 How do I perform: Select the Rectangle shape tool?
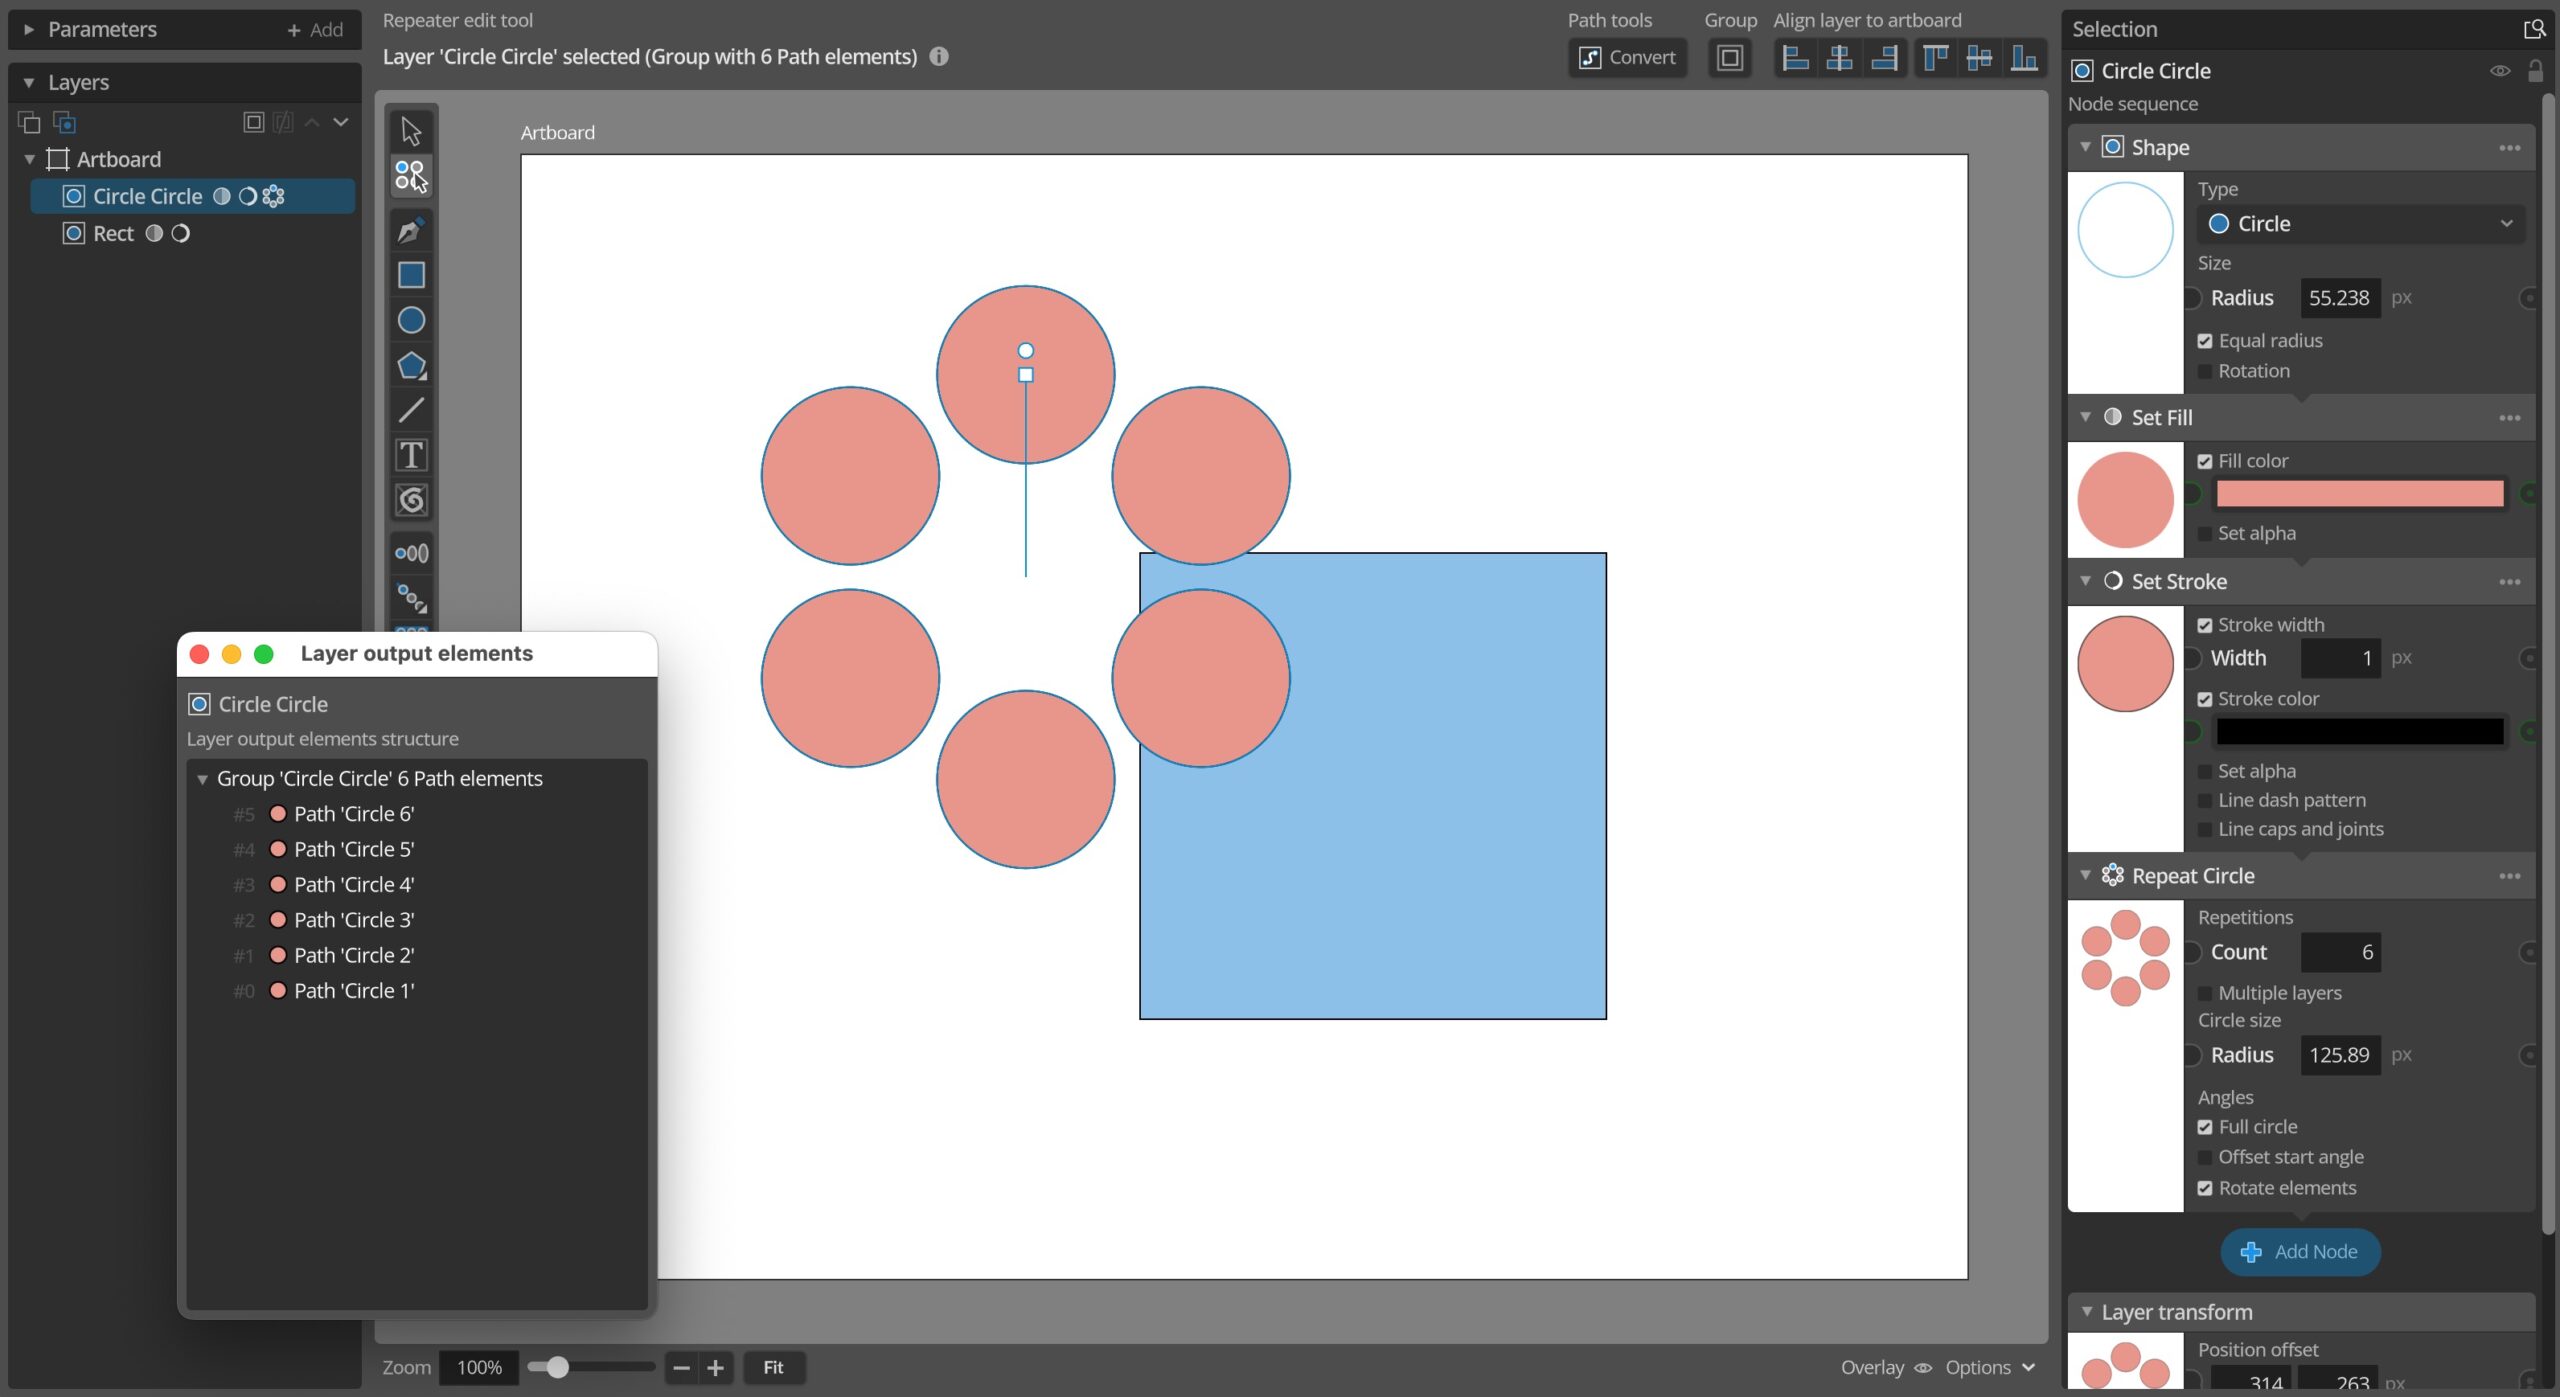tap(410, 274)
